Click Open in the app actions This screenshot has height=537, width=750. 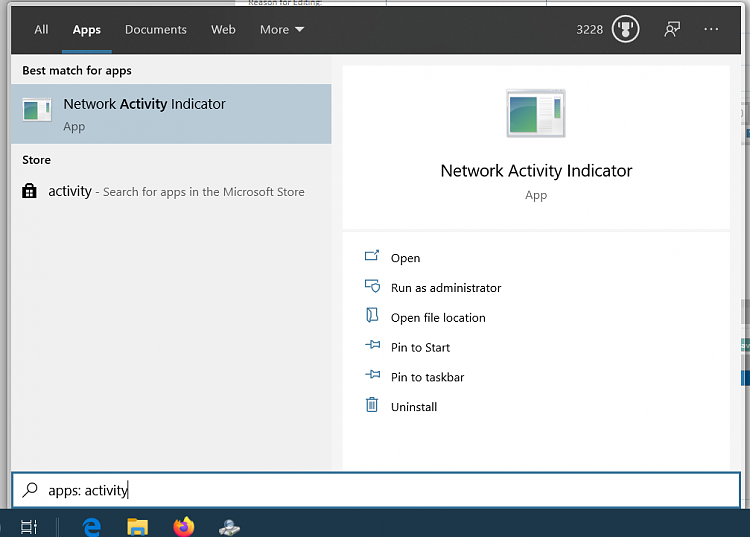point(405,258)
